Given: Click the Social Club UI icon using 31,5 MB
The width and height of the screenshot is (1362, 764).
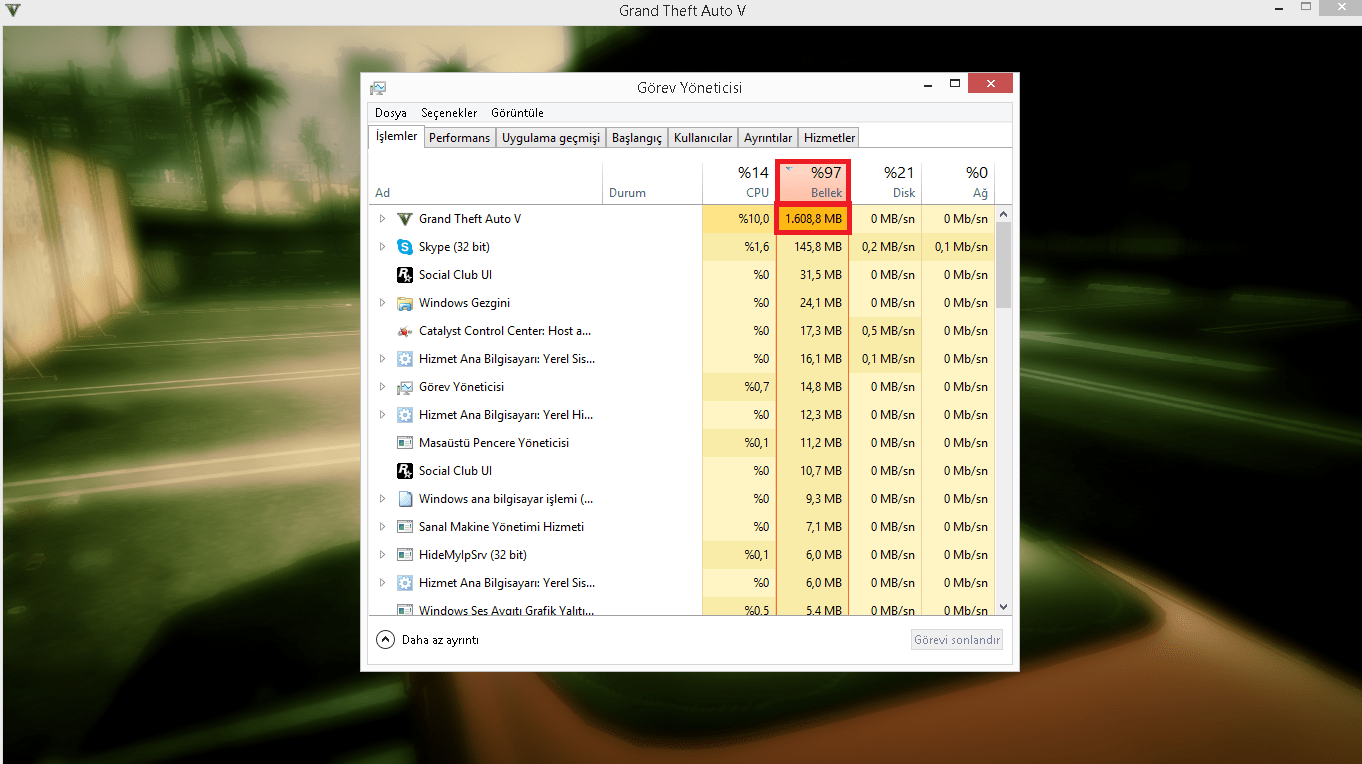Looking at the screenshot, I should (405, 275).
